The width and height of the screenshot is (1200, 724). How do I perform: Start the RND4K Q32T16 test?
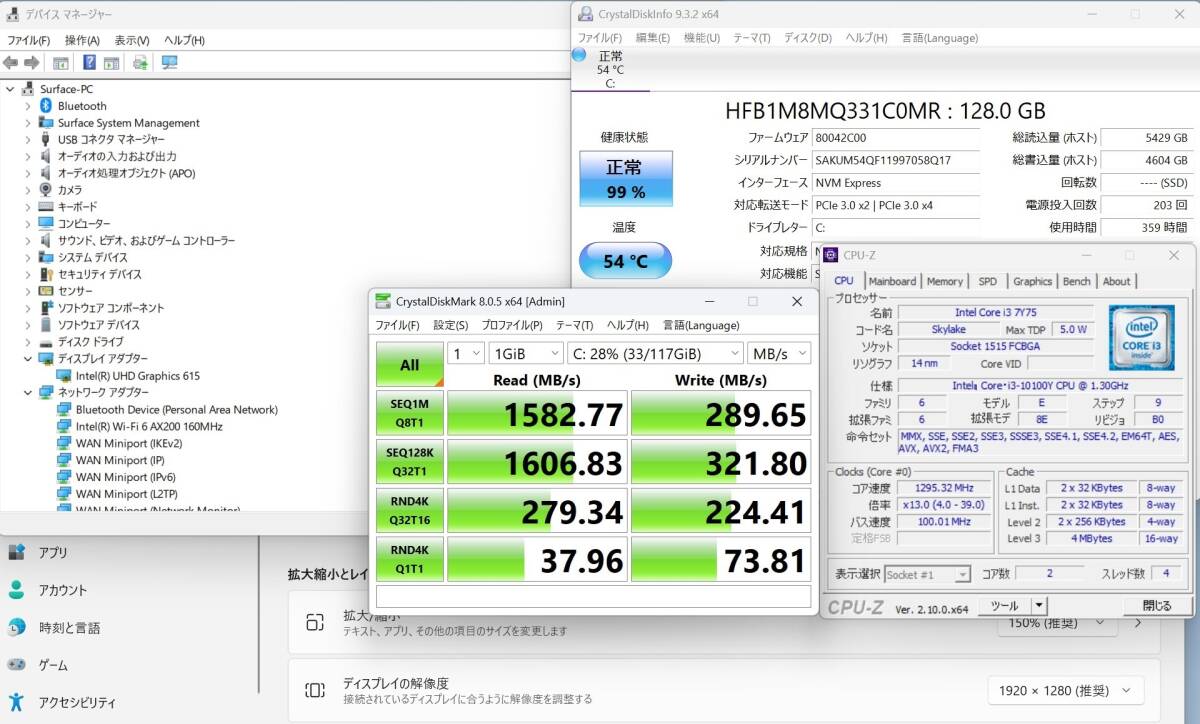[x=410, y=510]
